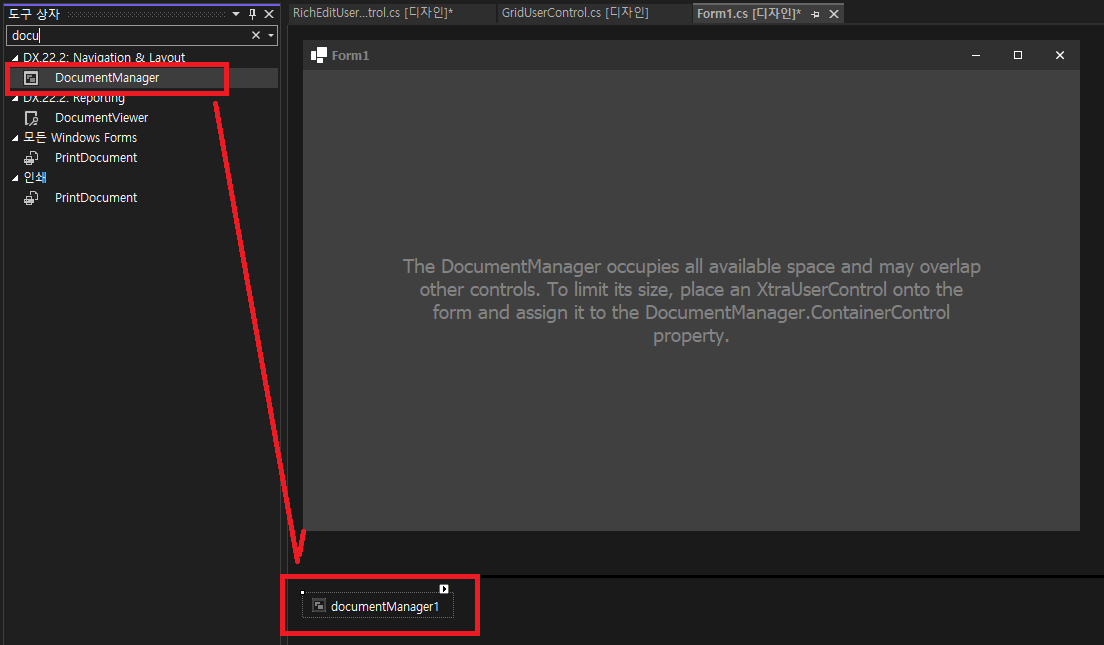
Task: Select documentManager1 in component tray
Action: [x=378, y=606]
